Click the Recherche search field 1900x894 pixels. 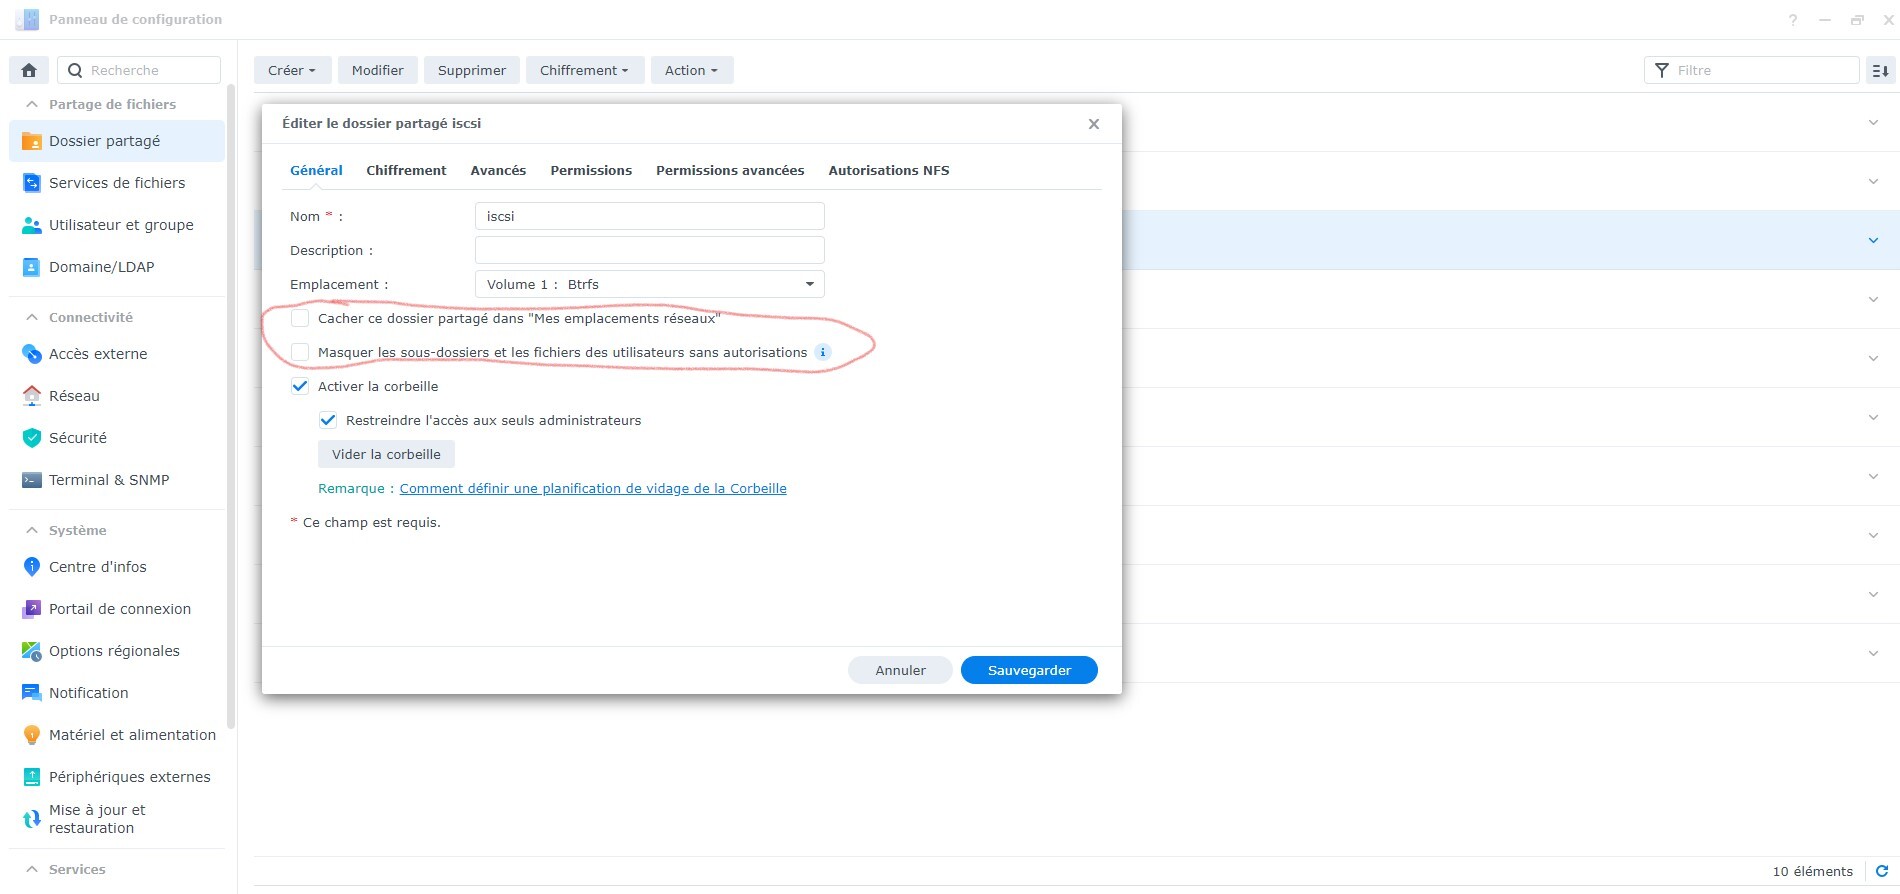pyautogui.click(x=139, y=70)
